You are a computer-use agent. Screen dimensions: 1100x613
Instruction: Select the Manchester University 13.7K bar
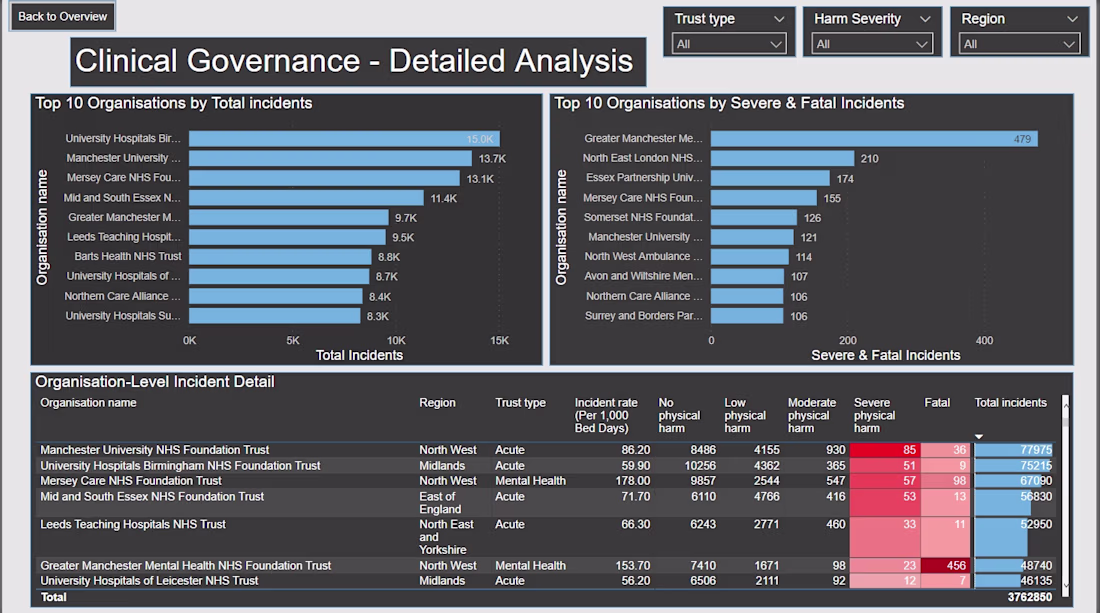pyautogui.click(x=331, y=159)
